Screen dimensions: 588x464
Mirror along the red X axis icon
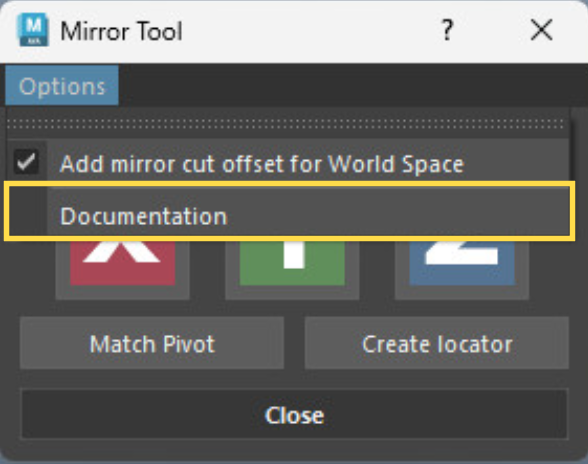click(x=123, y=264)
